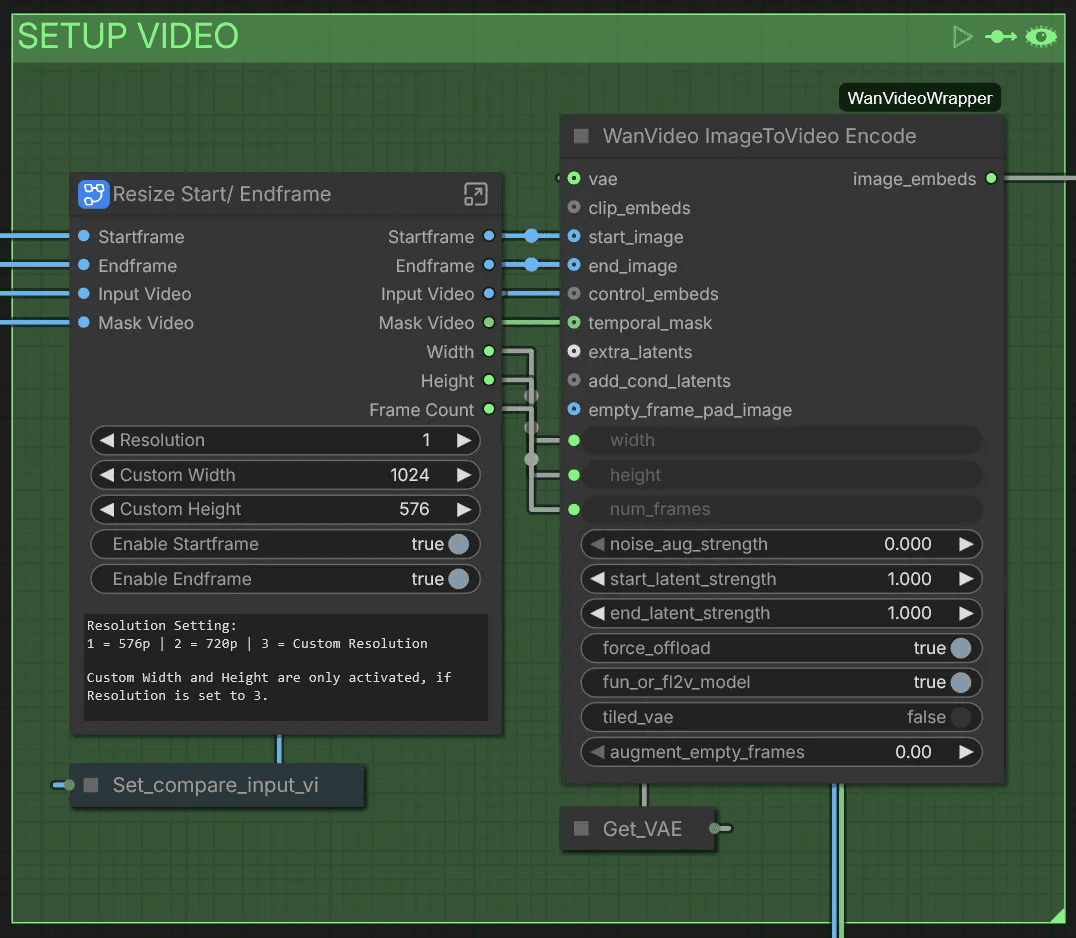The width and height of the screenshot is (1076, 938).
Task: Click the SETUP VIDEO group title
Action: pos(128,36)
